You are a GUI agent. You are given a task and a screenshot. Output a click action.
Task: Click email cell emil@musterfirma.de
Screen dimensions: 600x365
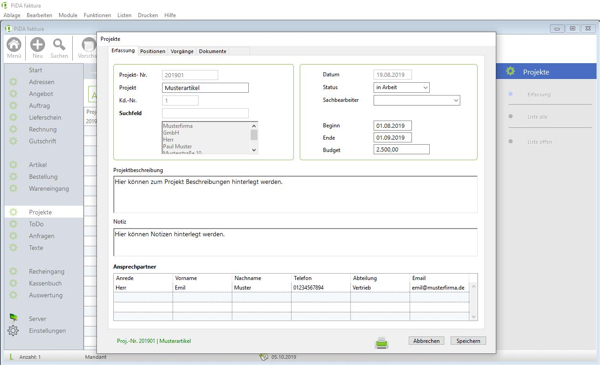click(x=439, y=288)
